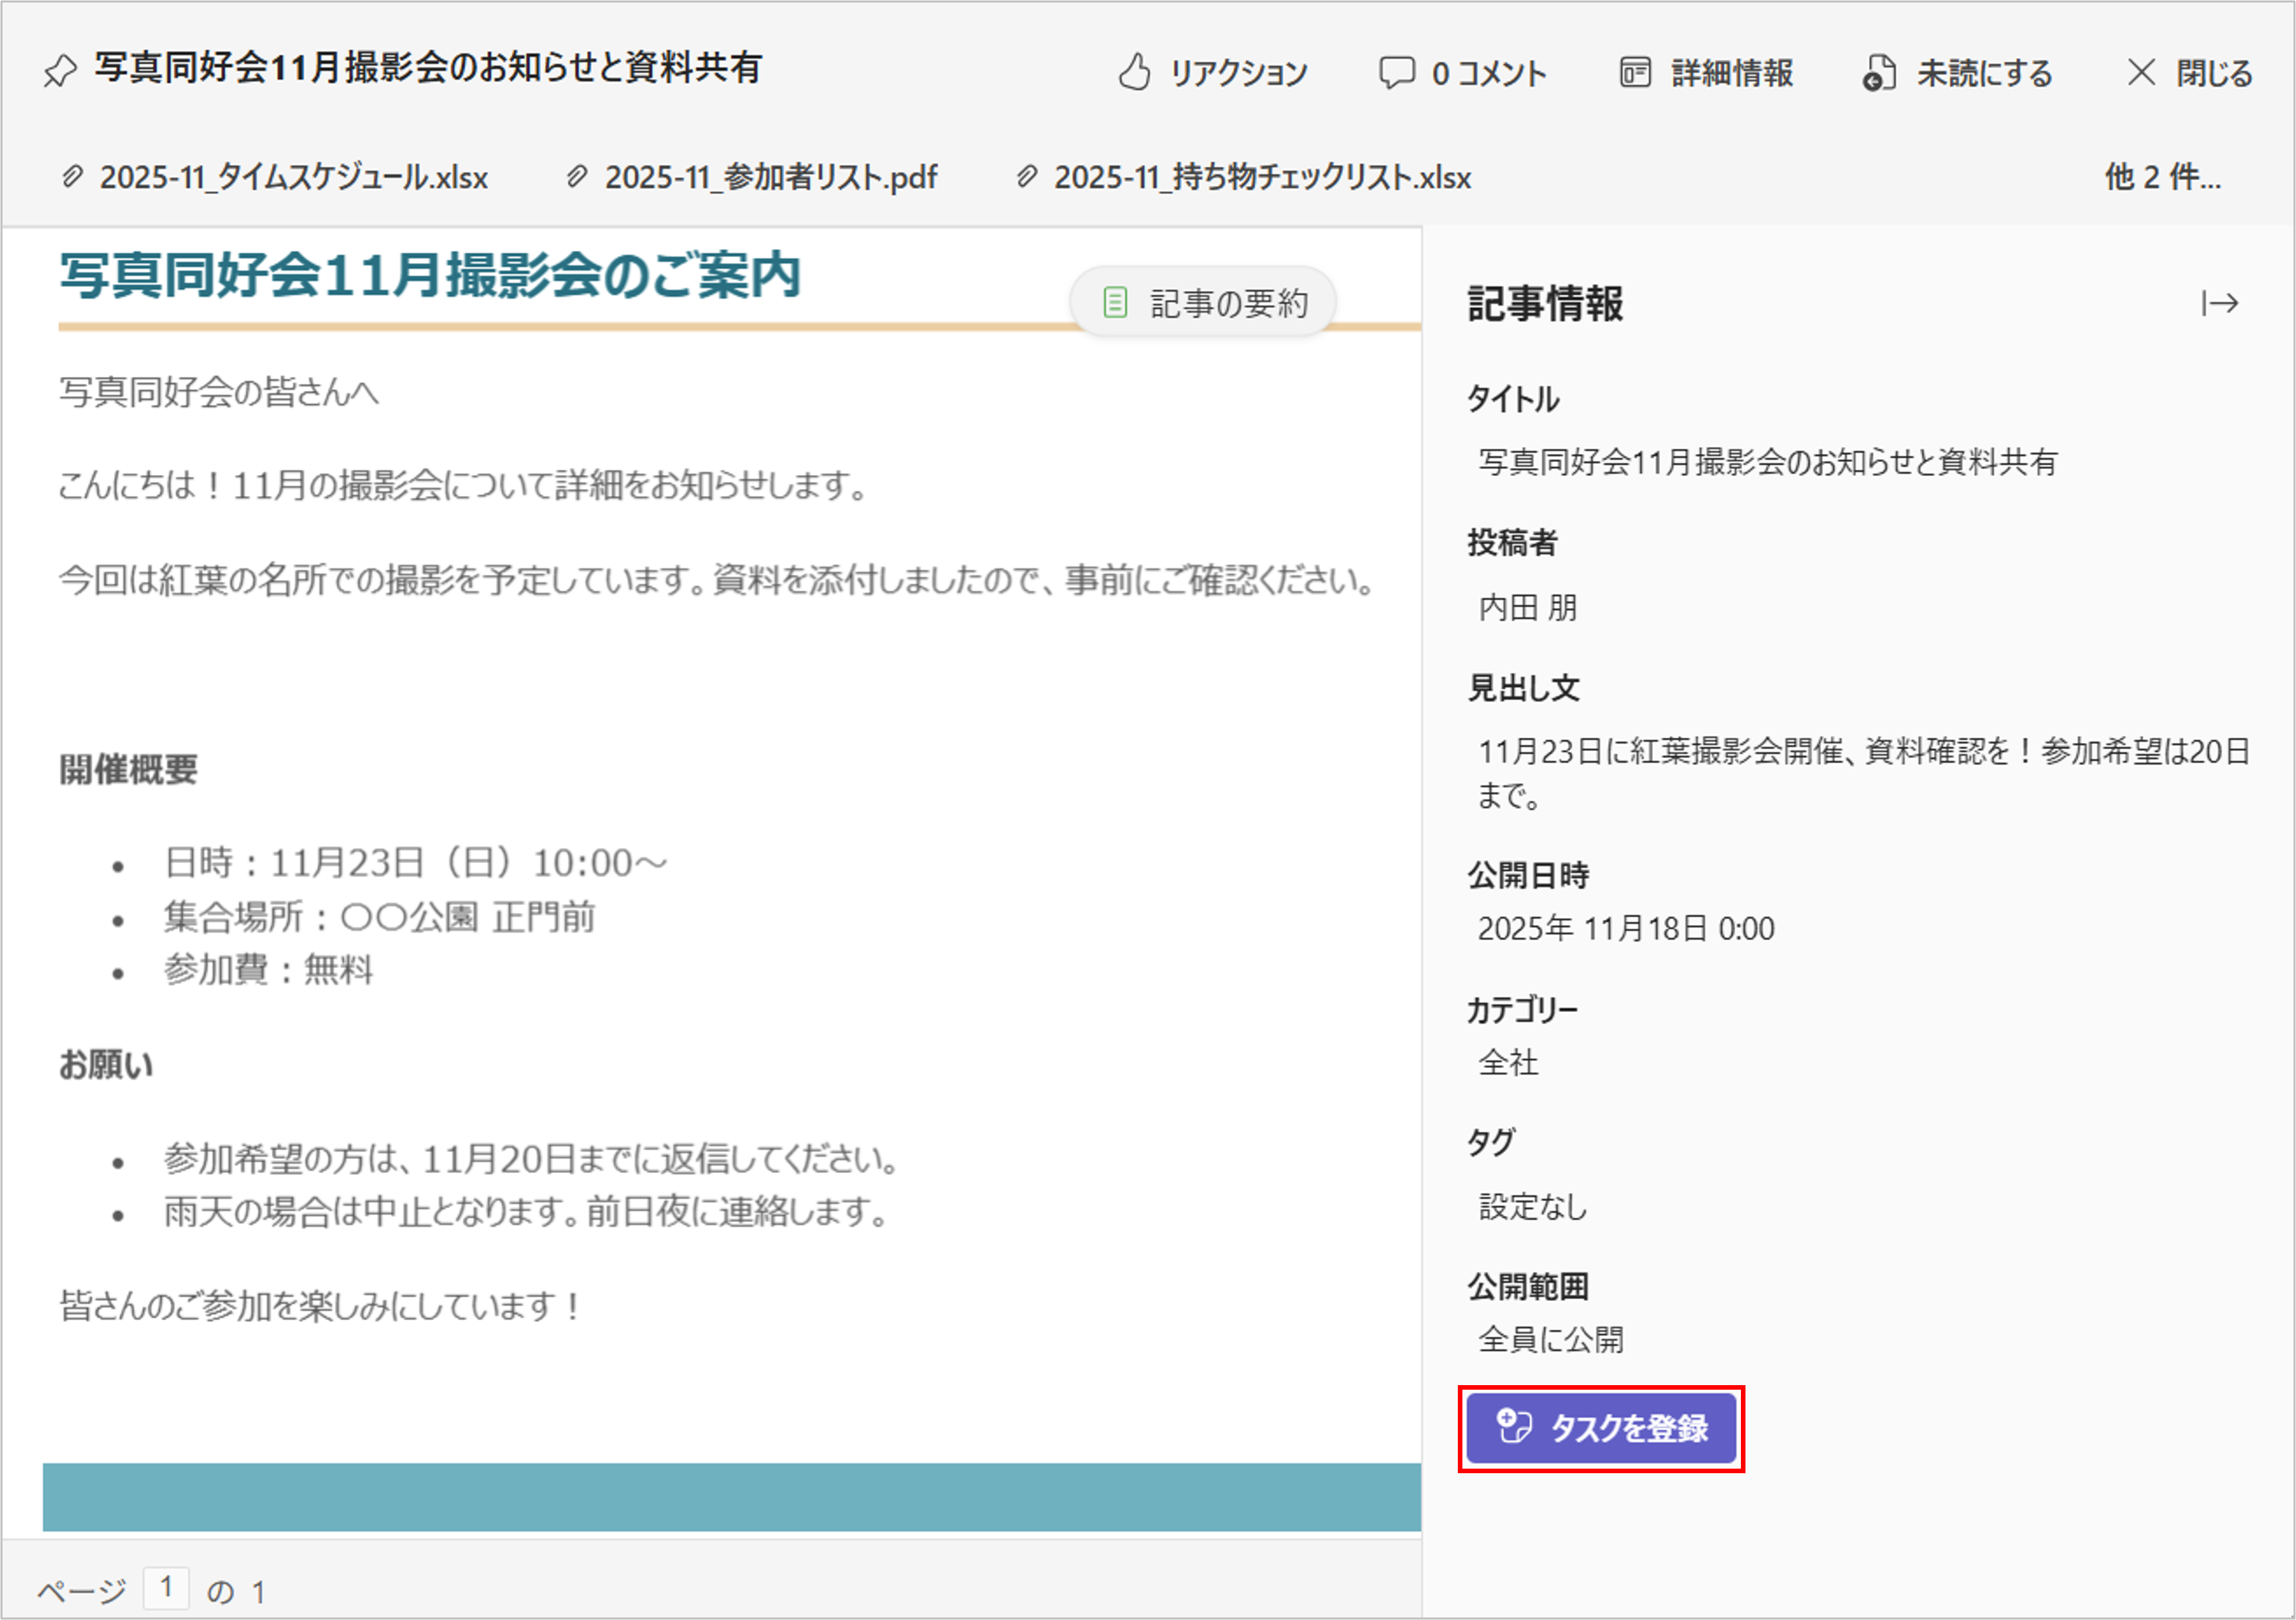Viewport: 2296px width, 1620px height.
Task: Open attachment 2025-11_参加者リスト.pdf
Action: coord(770,178)
